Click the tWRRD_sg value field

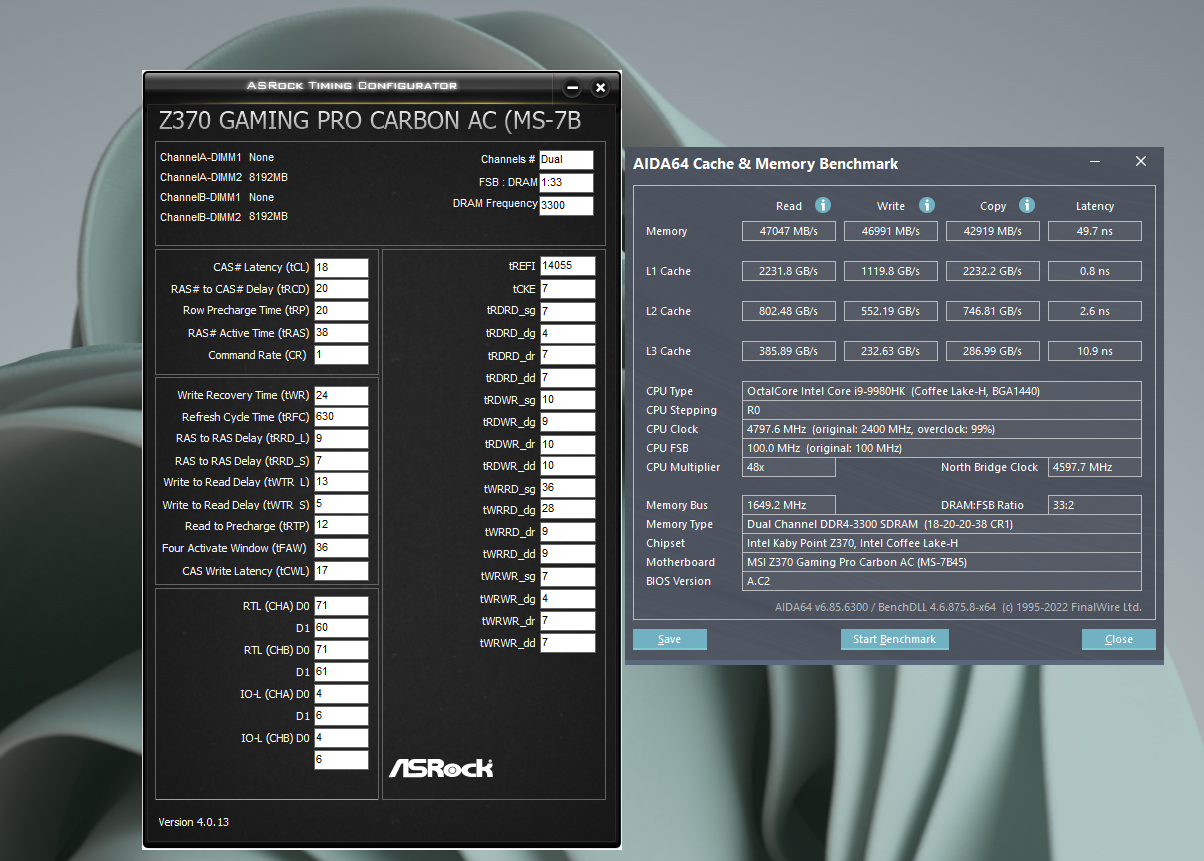567,488
